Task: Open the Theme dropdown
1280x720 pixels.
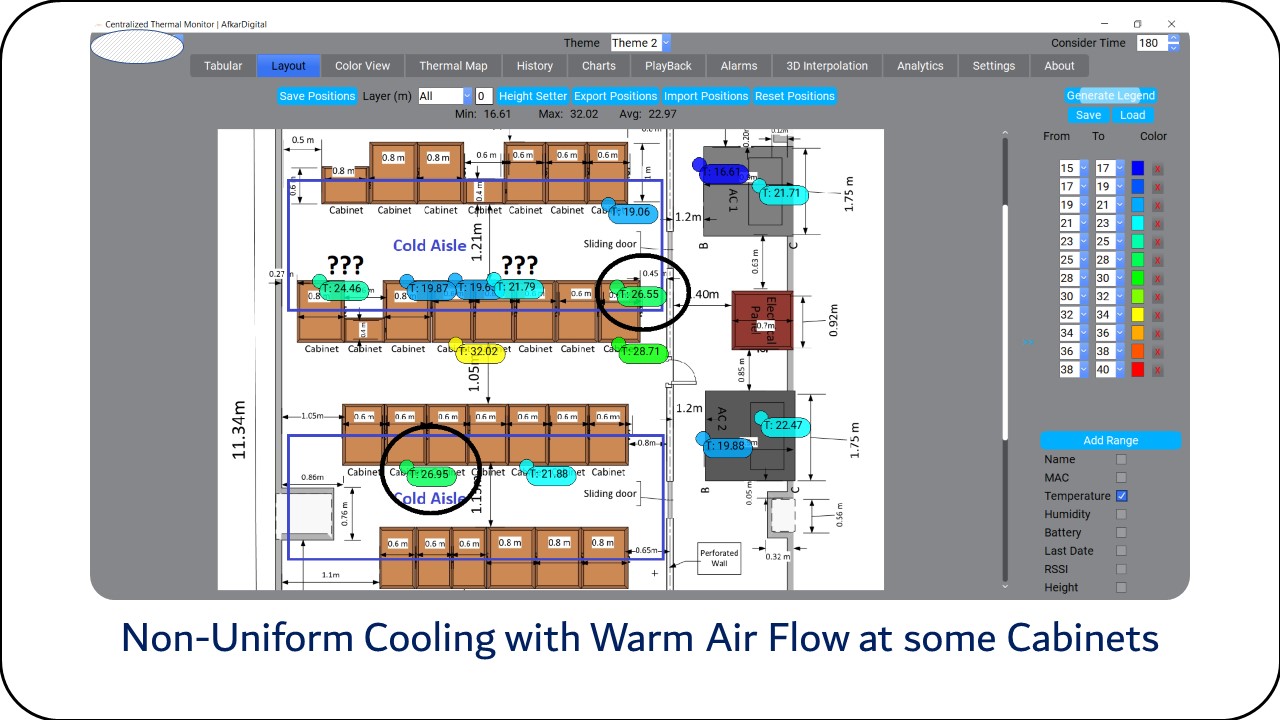Action: (640, 43)
